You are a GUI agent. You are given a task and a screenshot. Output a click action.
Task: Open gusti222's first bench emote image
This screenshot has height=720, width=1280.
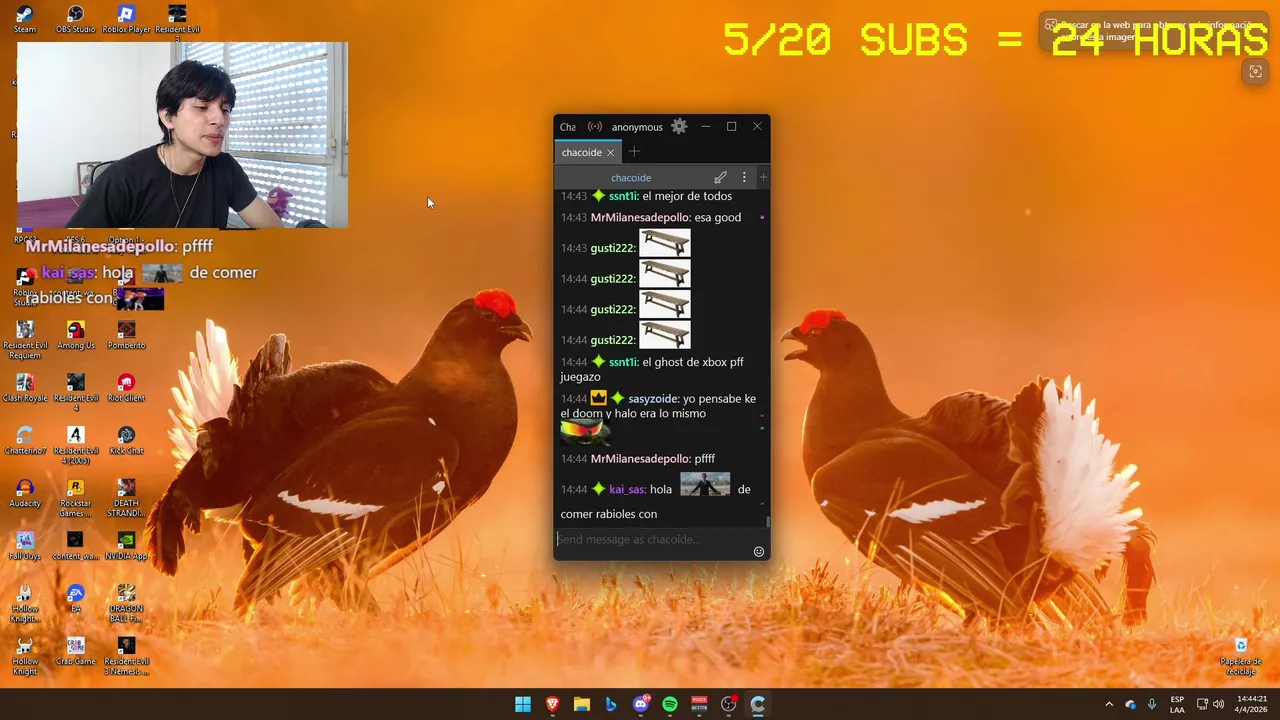pyautogui.click(x=665, y=244)
